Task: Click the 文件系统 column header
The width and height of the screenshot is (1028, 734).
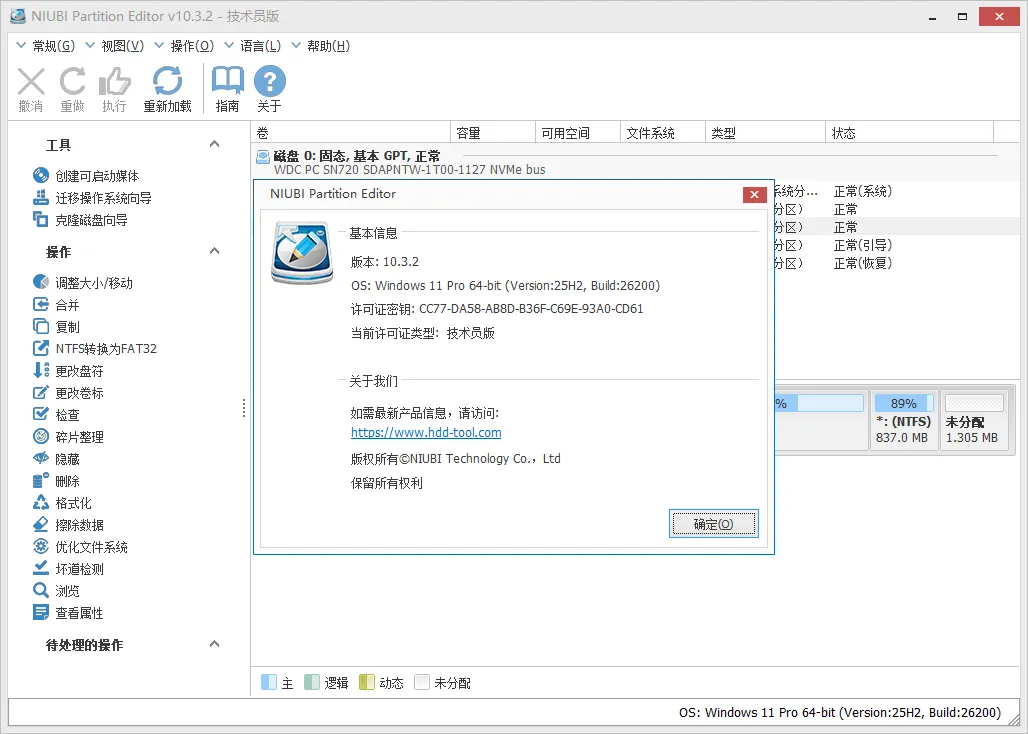Action: click(x=663, y=133)
